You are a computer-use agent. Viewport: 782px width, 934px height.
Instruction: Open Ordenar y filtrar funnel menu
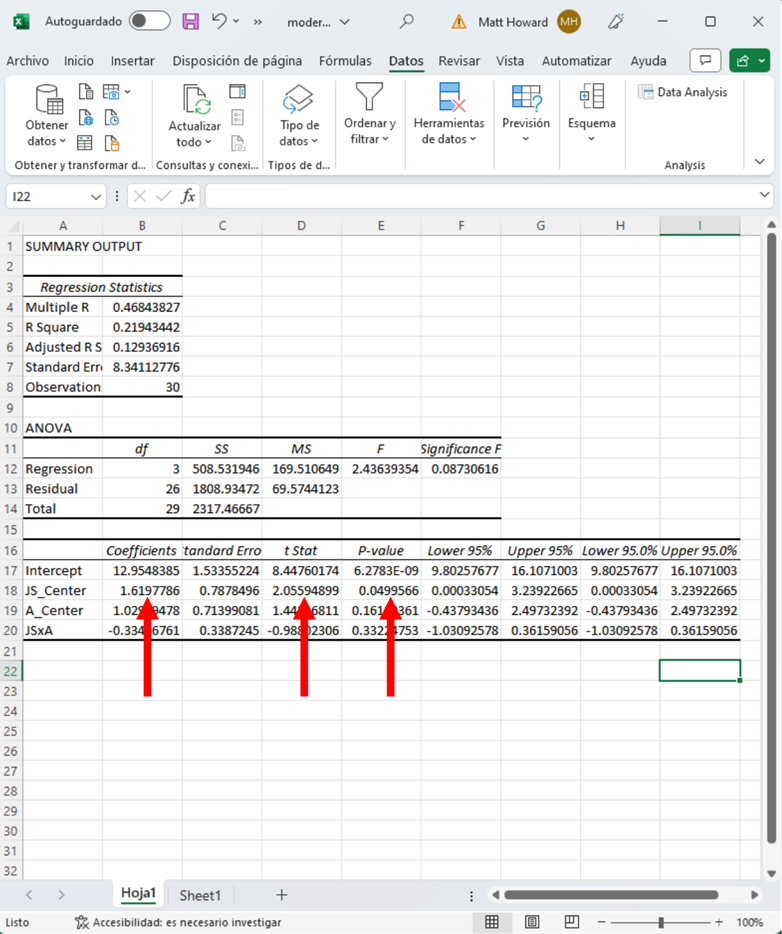tap(369, 117)
